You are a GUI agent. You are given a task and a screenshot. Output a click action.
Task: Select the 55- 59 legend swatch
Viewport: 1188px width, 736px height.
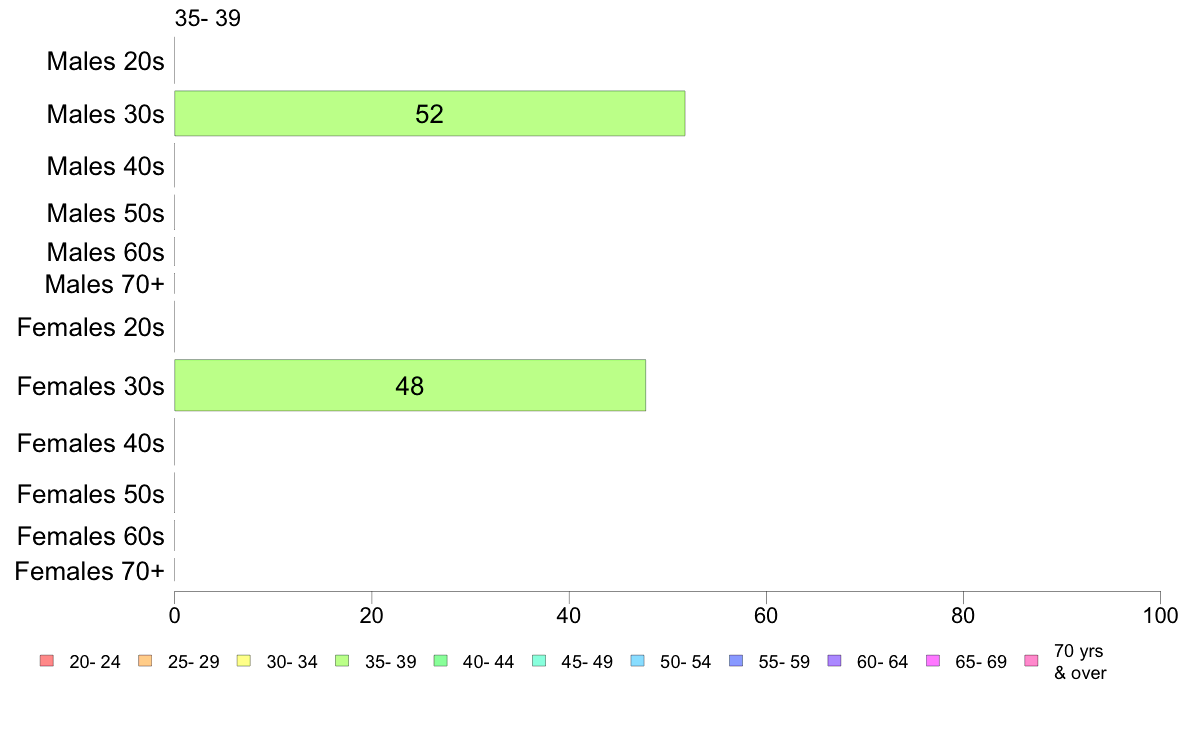coord(736,661)
